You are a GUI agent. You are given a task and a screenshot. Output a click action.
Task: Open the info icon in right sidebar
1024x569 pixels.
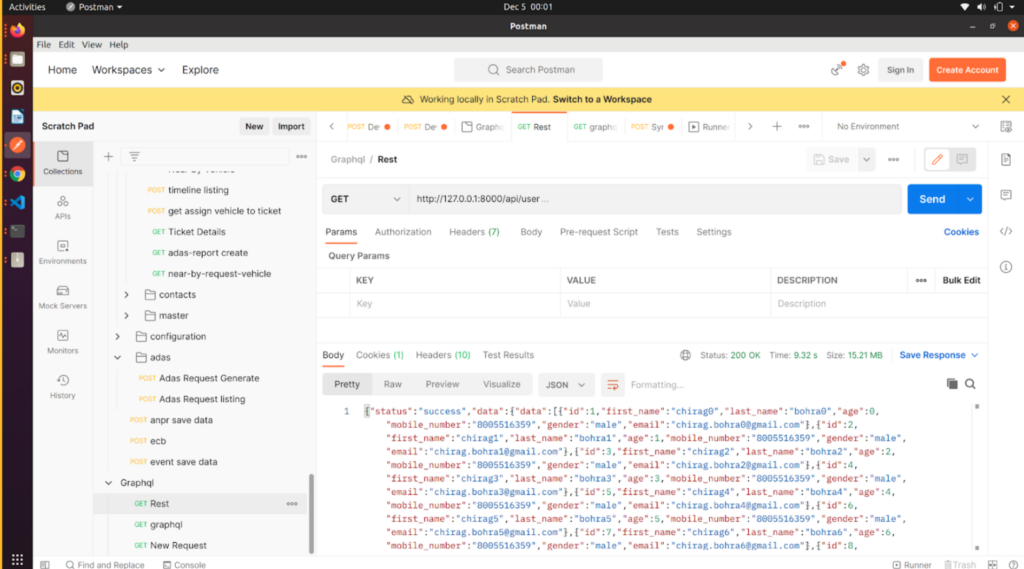(x=1006, y=267)
